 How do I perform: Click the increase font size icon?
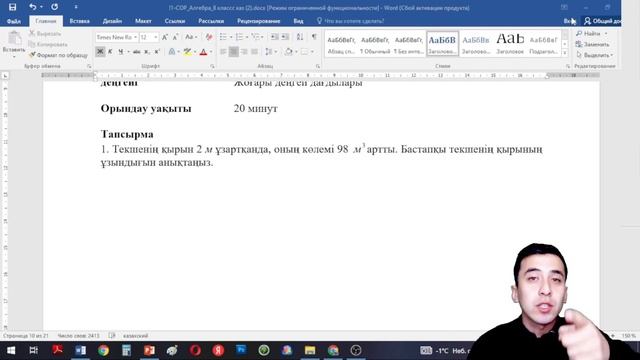pyautogui.click(x=165, y=37)
